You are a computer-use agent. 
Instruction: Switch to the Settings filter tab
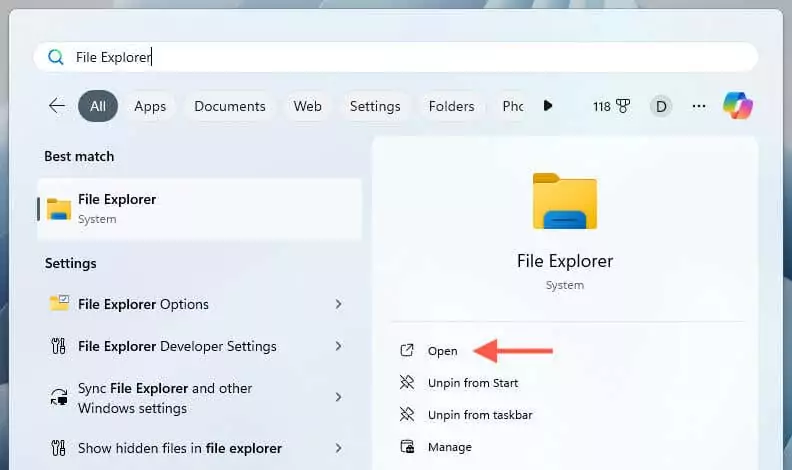(375, 106)
